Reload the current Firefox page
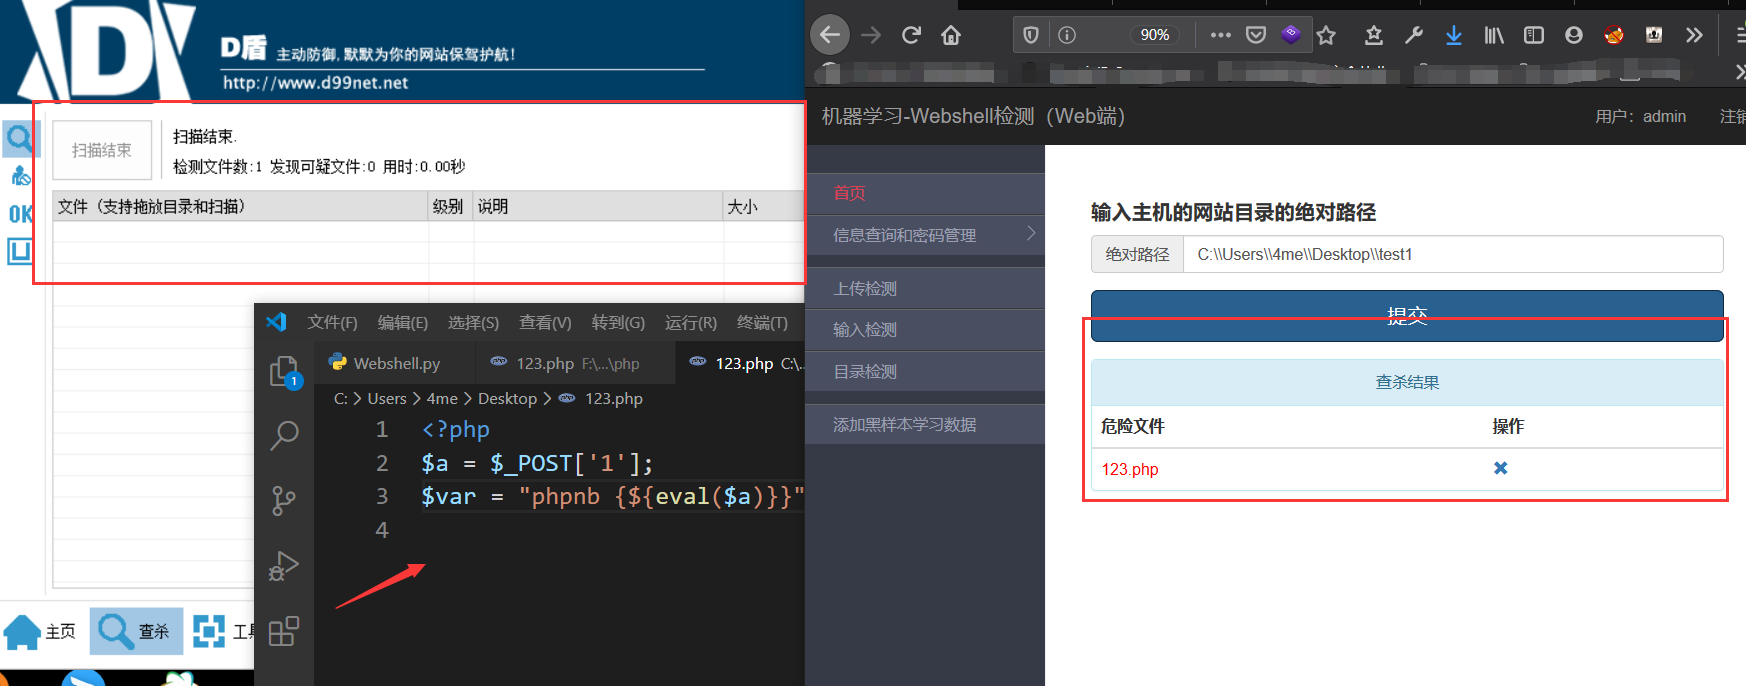The image size is (1746, 686). pos(911,35)
